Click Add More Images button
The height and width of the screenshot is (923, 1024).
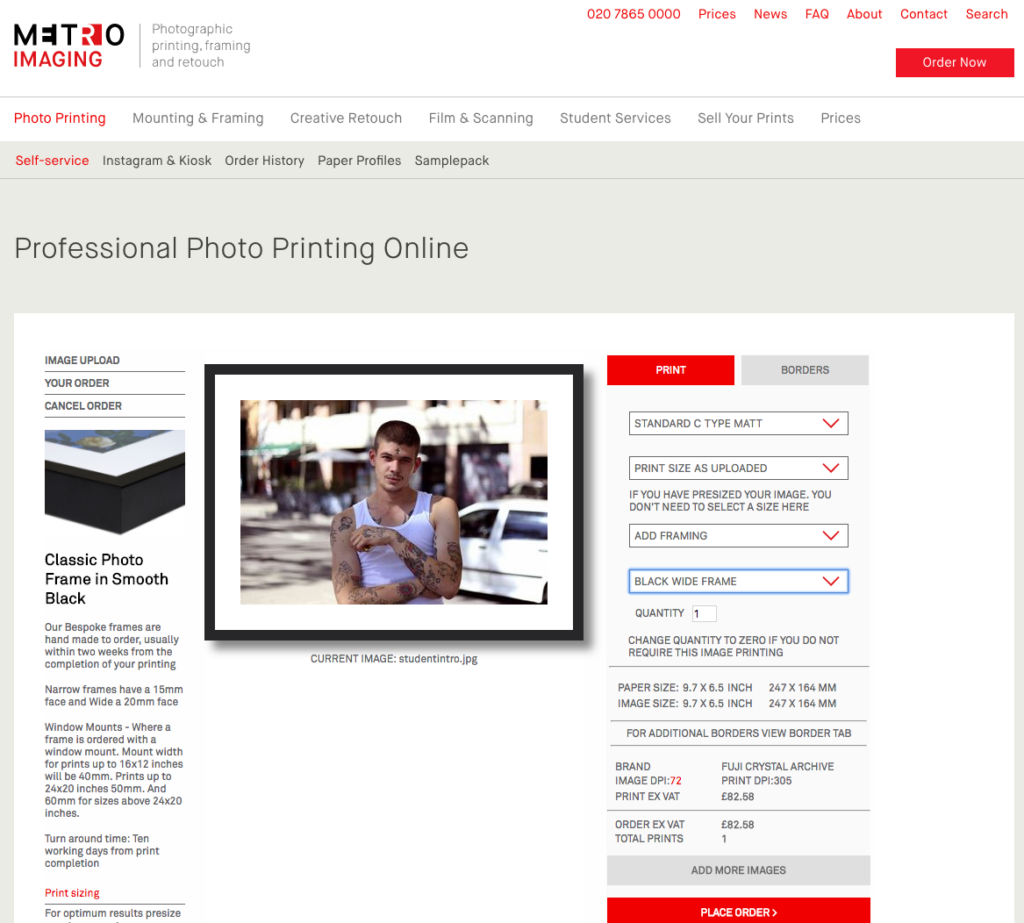[738, 870]
